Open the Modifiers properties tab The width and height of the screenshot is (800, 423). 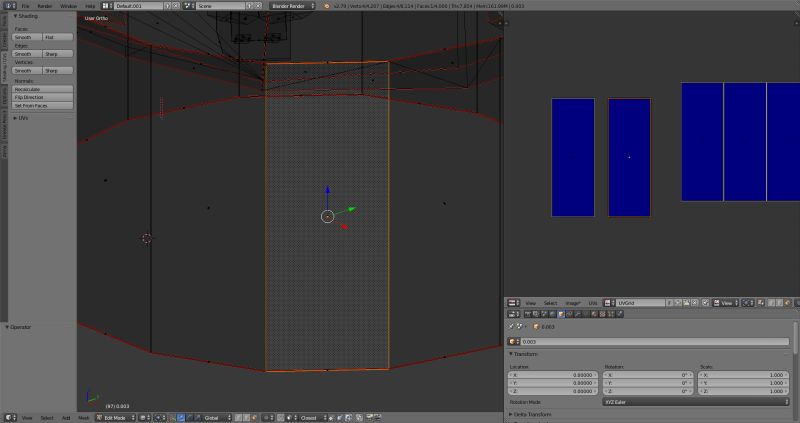pos(578,314)
